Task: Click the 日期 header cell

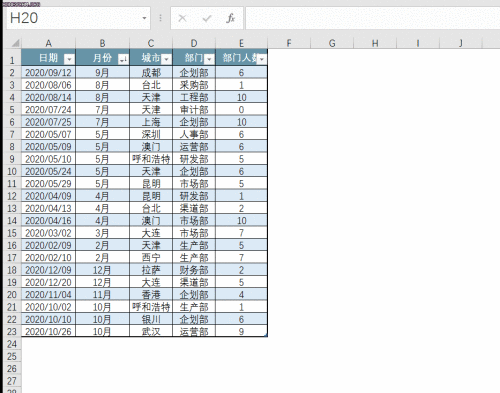Action: (x=49, y=58)
